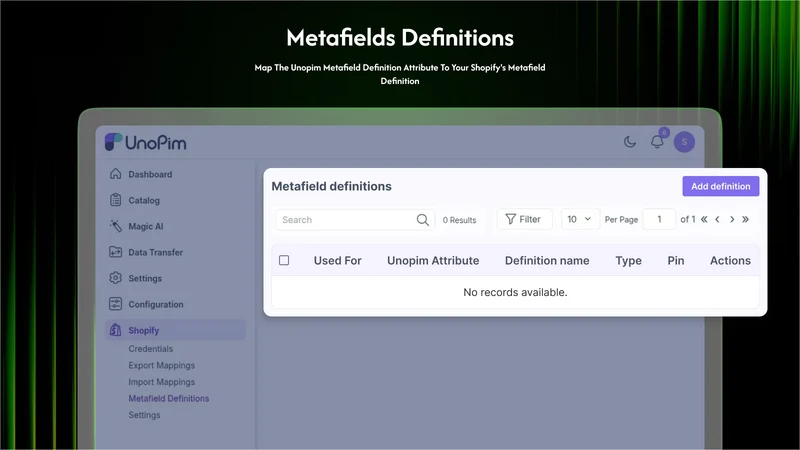Sort by Definition name column
800x450 pixels.
(x=547, y=260)
